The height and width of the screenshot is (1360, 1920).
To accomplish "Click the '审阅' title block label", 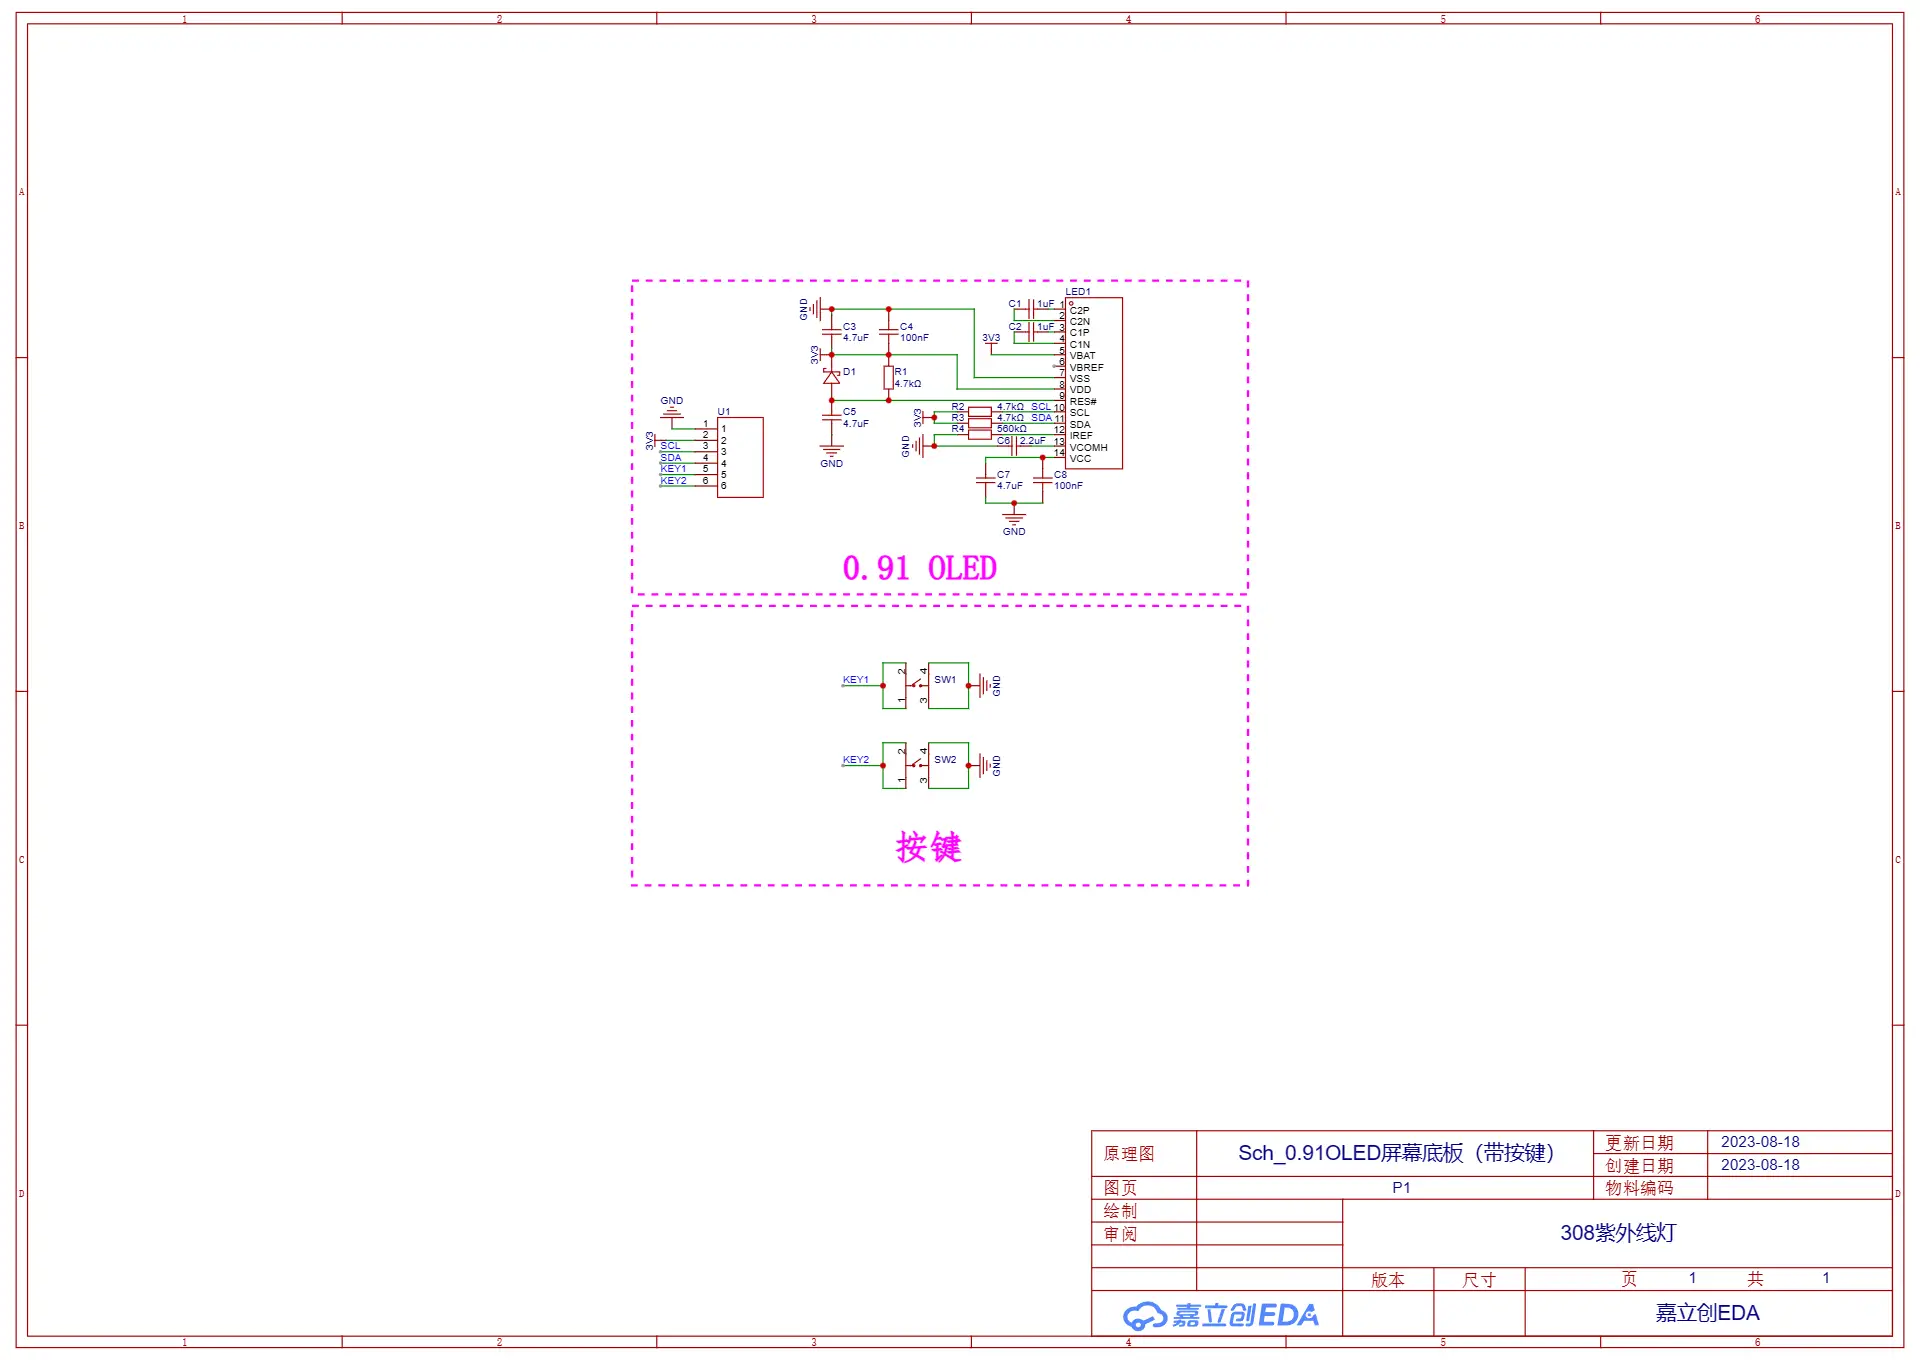I will pos(1120,1234).
